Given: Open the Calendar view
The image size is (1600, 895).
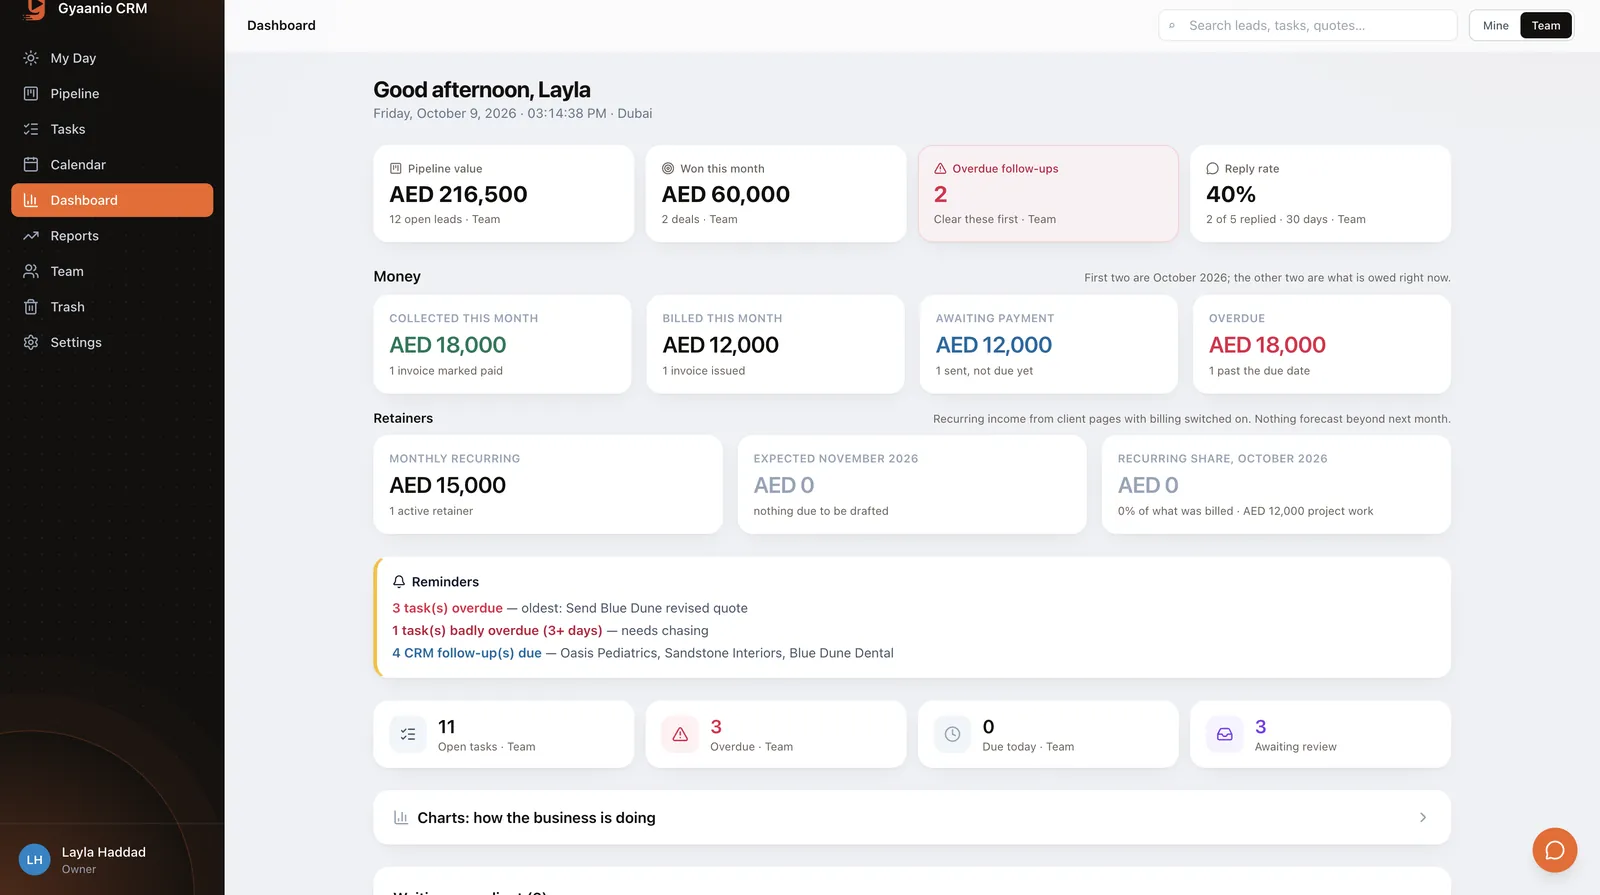Looking at the screenshot, I should click(x=112, y=165).
